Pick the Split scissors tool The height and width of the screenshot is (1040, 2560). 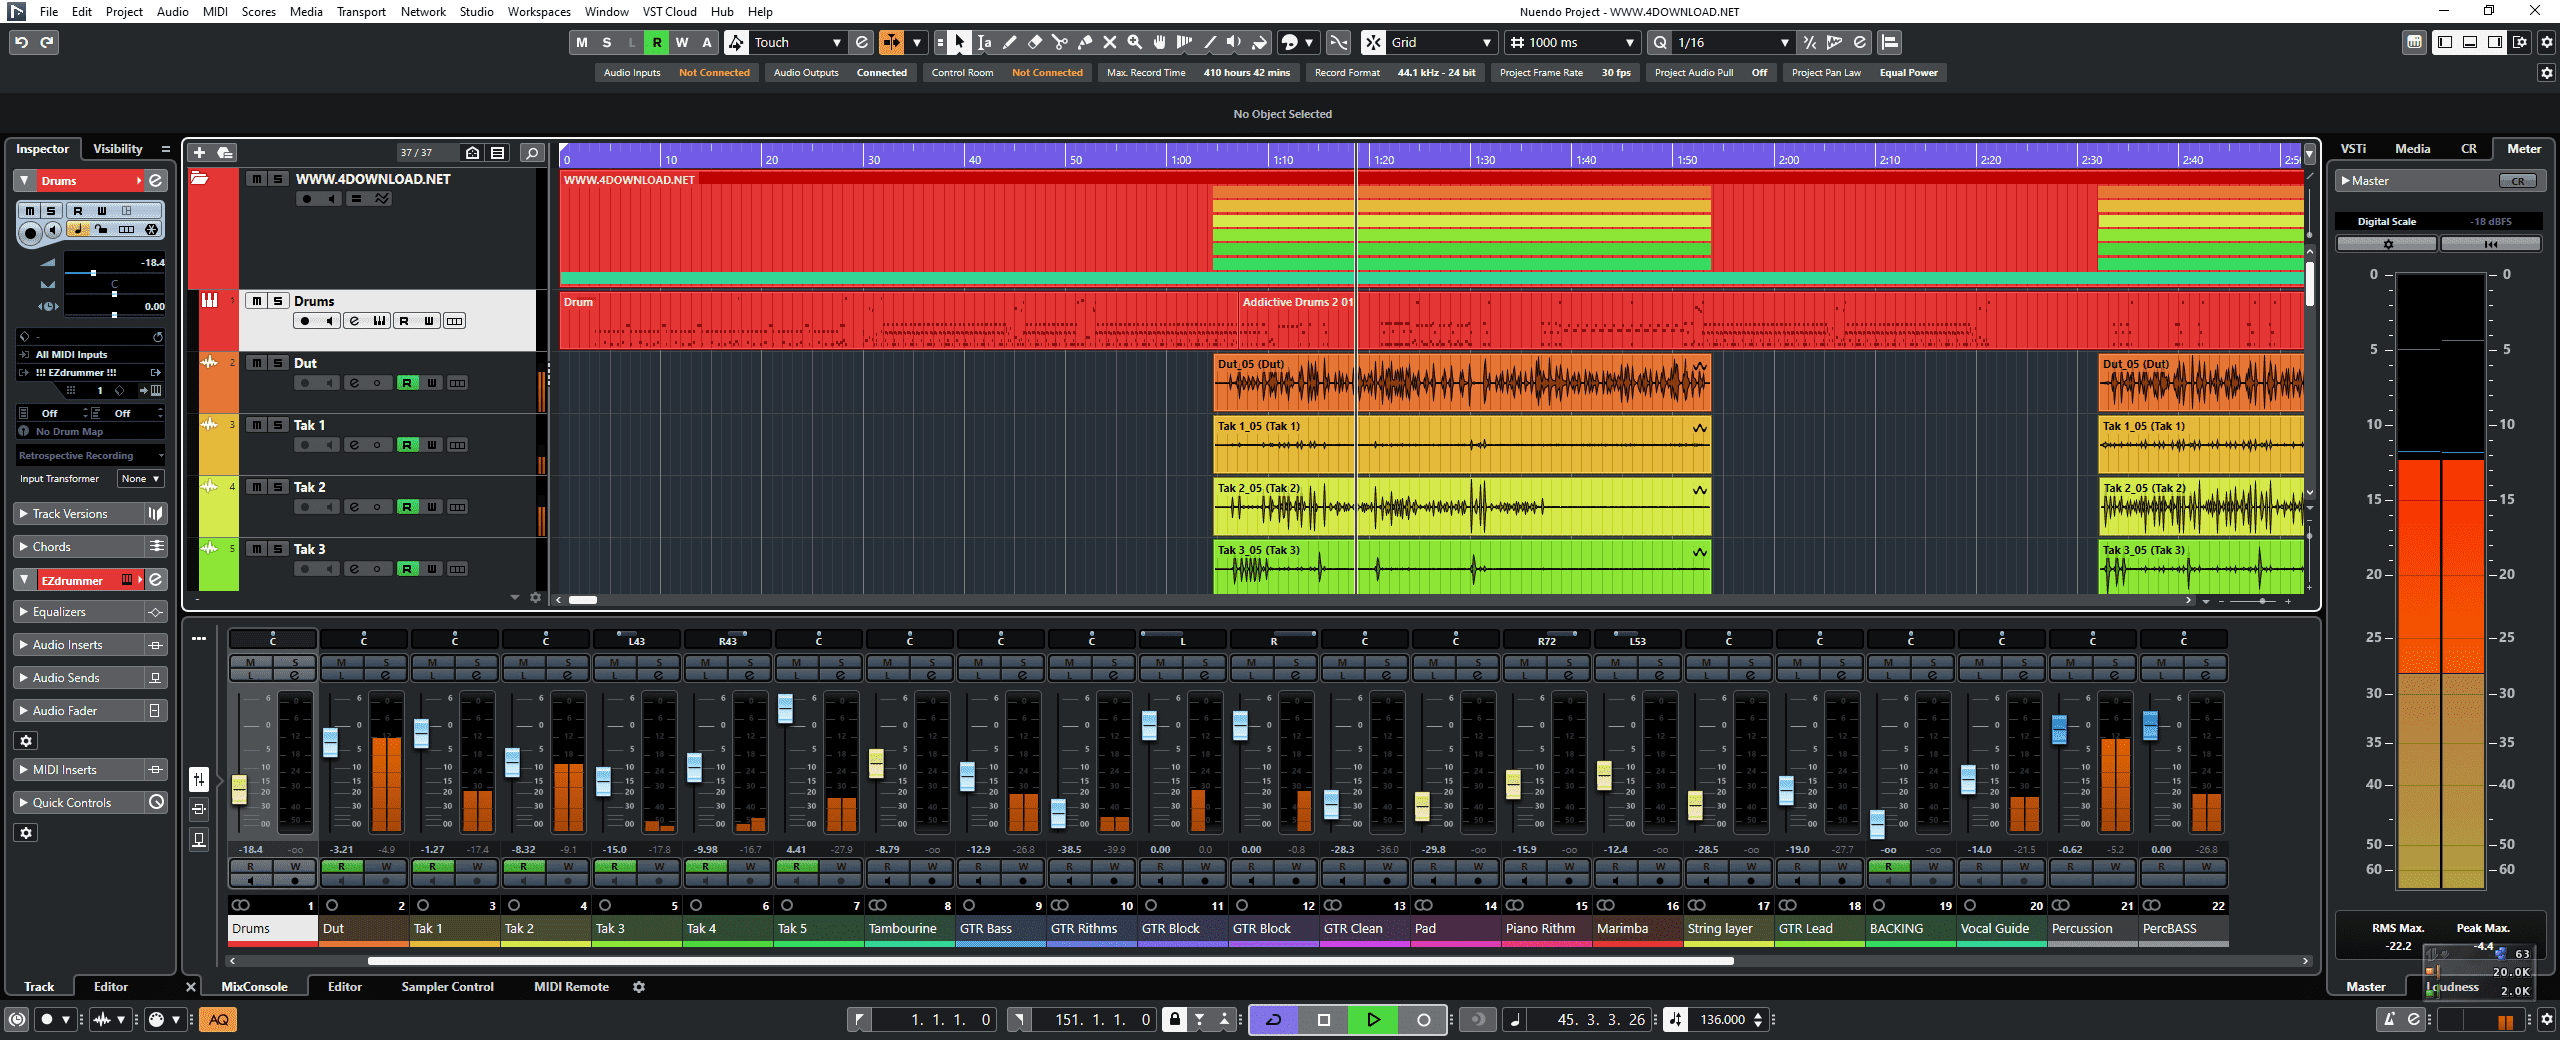[1060, 42]
